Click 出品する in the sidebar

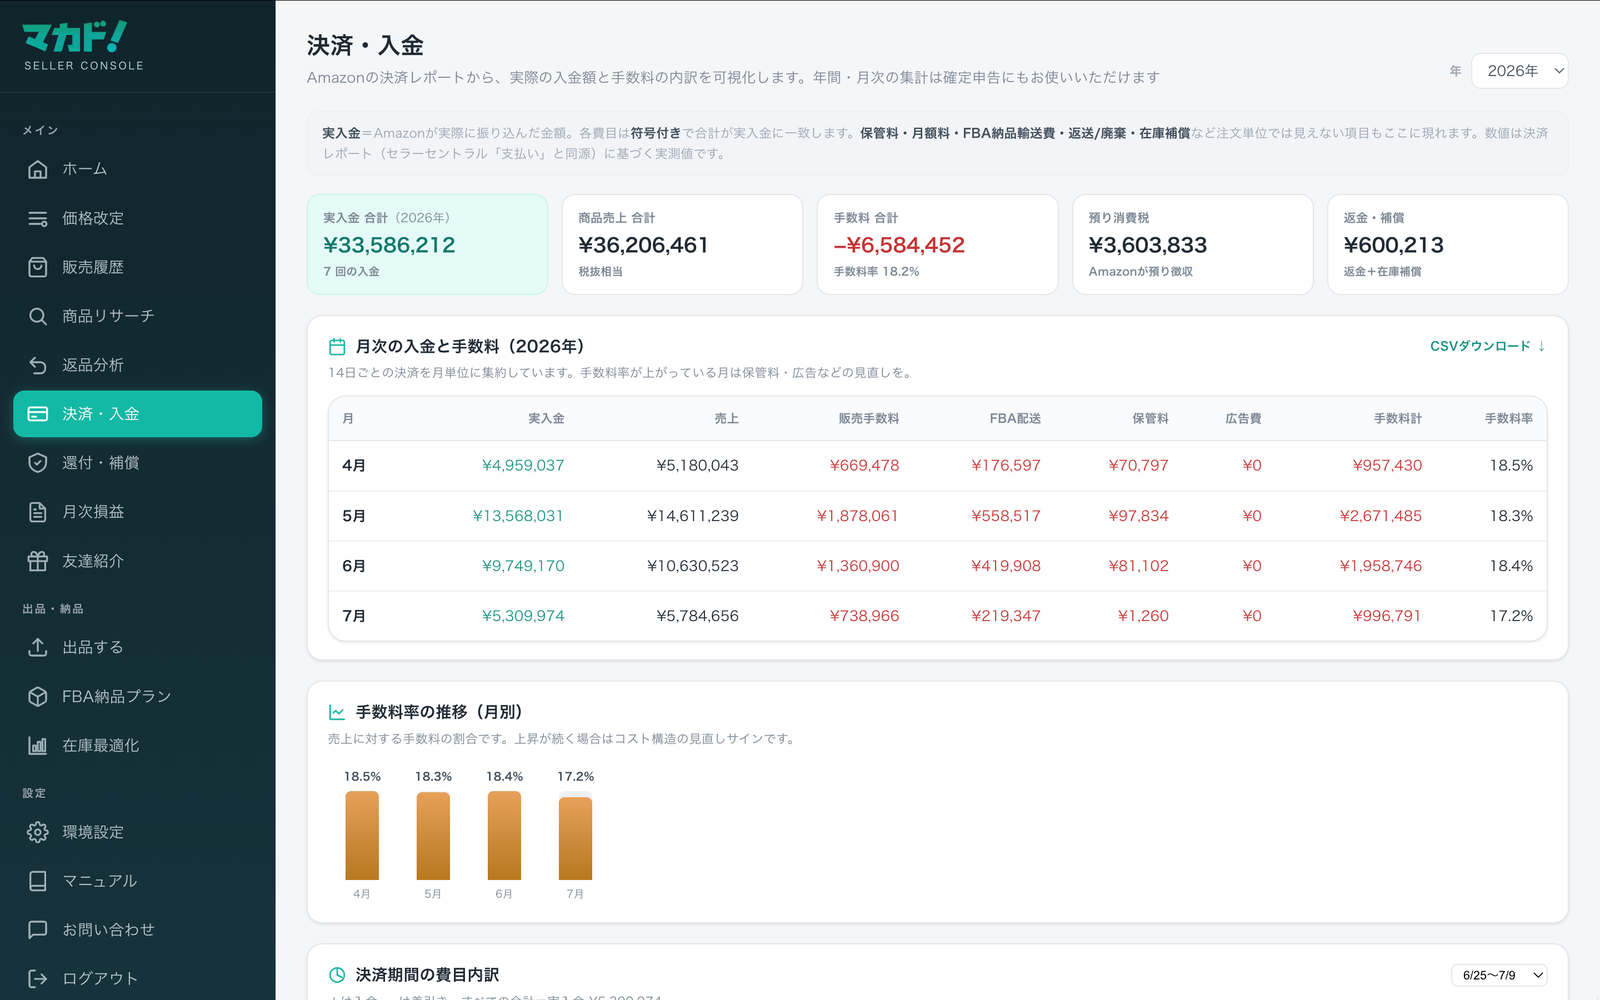point(138,647)
